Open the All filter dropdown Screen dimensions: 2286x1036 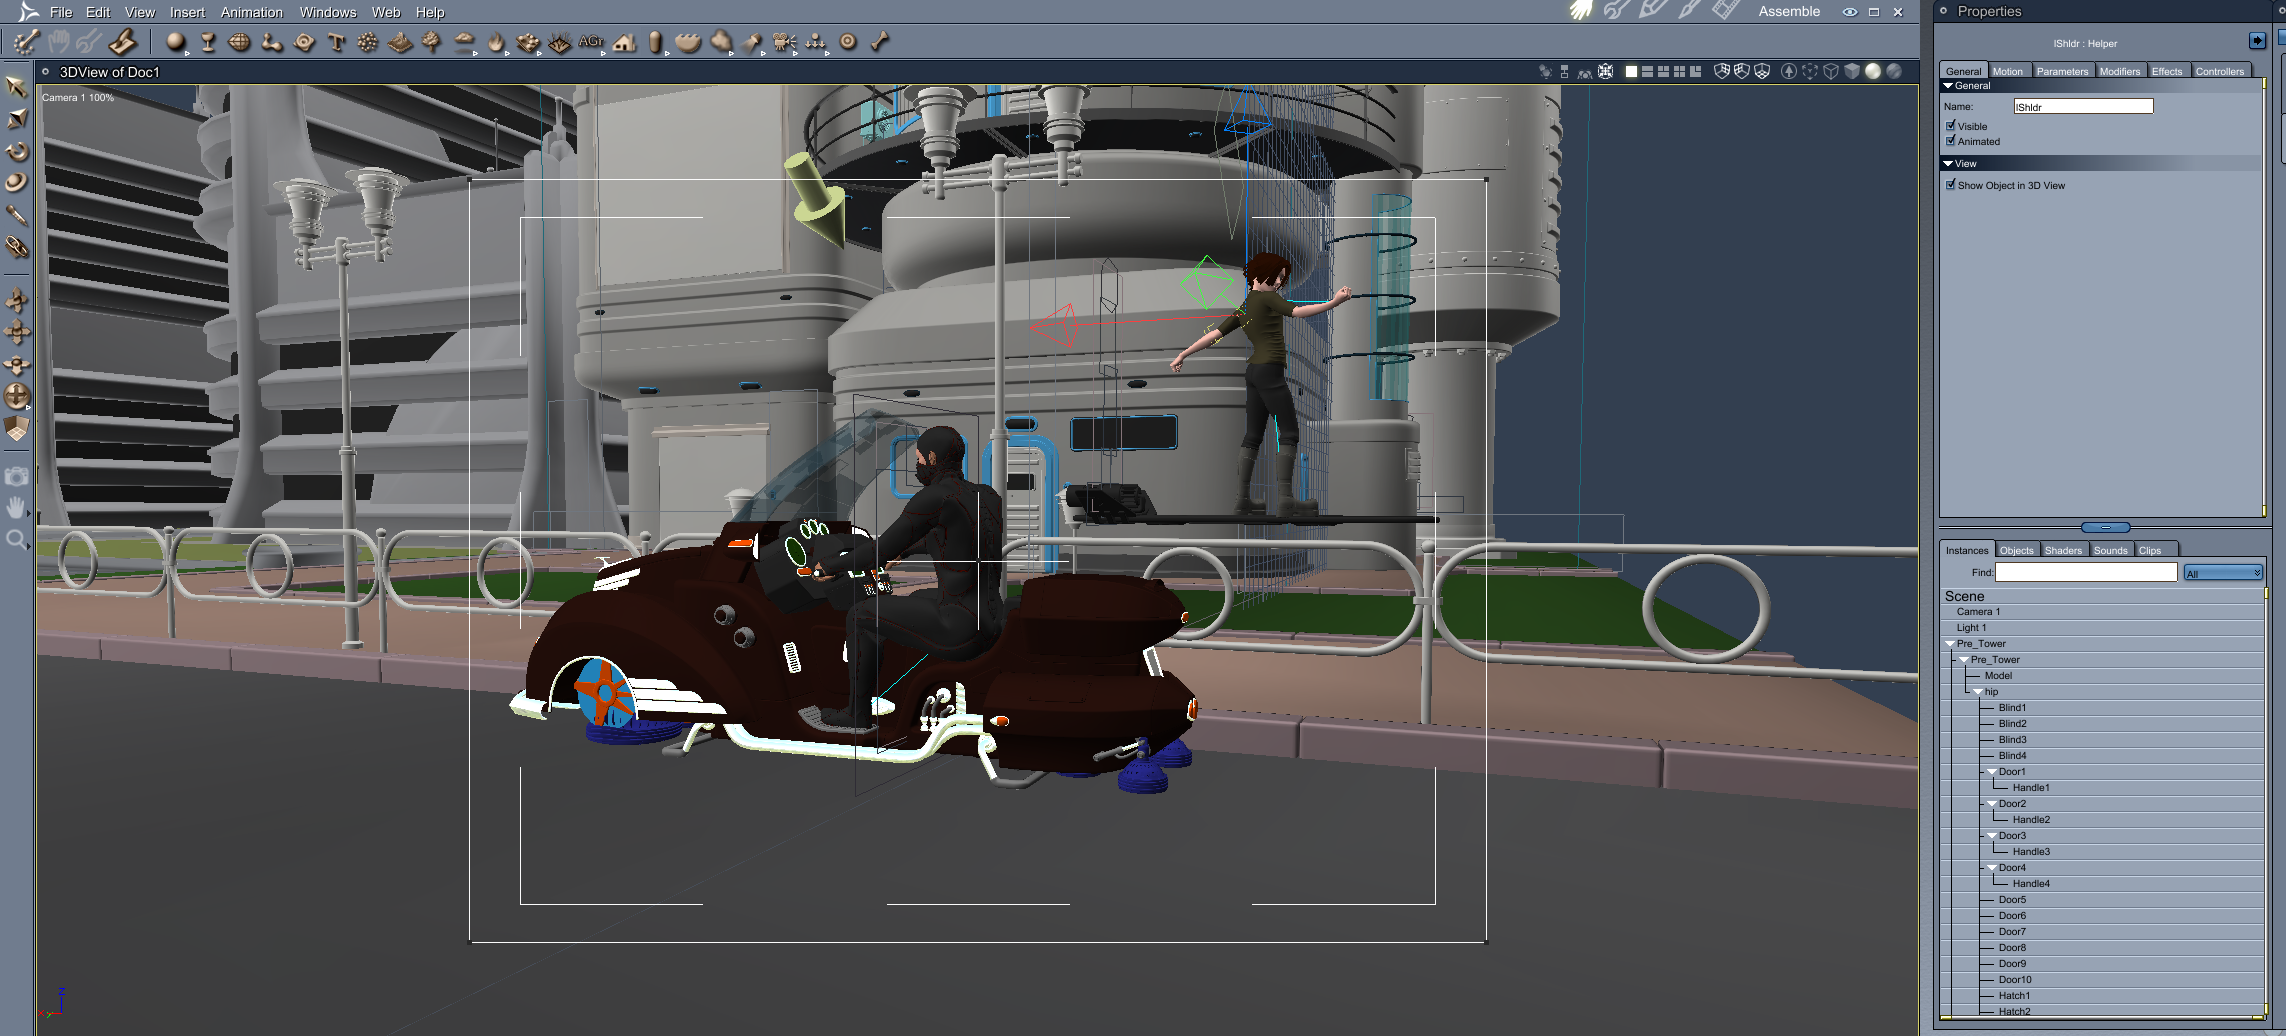[2222, 573]
